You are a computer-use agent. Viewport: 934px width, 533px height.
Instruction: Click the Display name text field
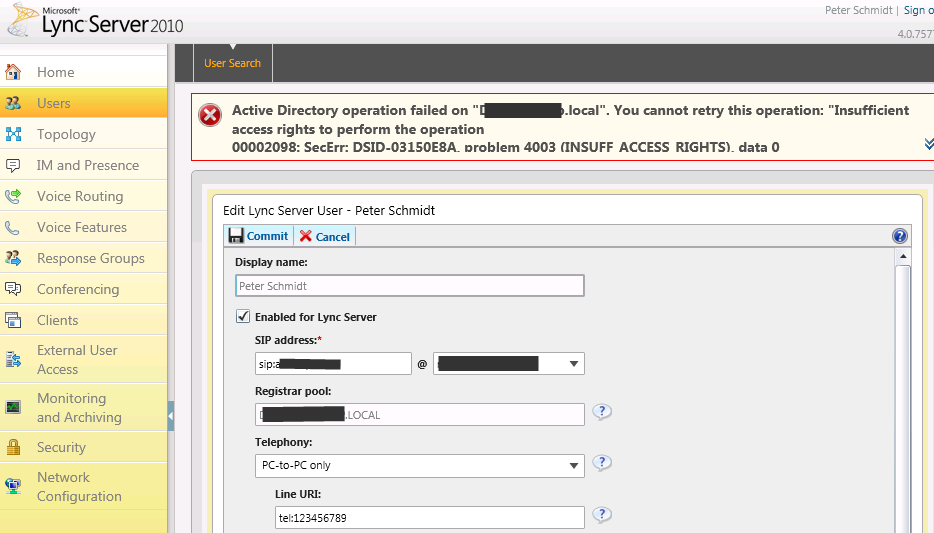click(410, 286)
